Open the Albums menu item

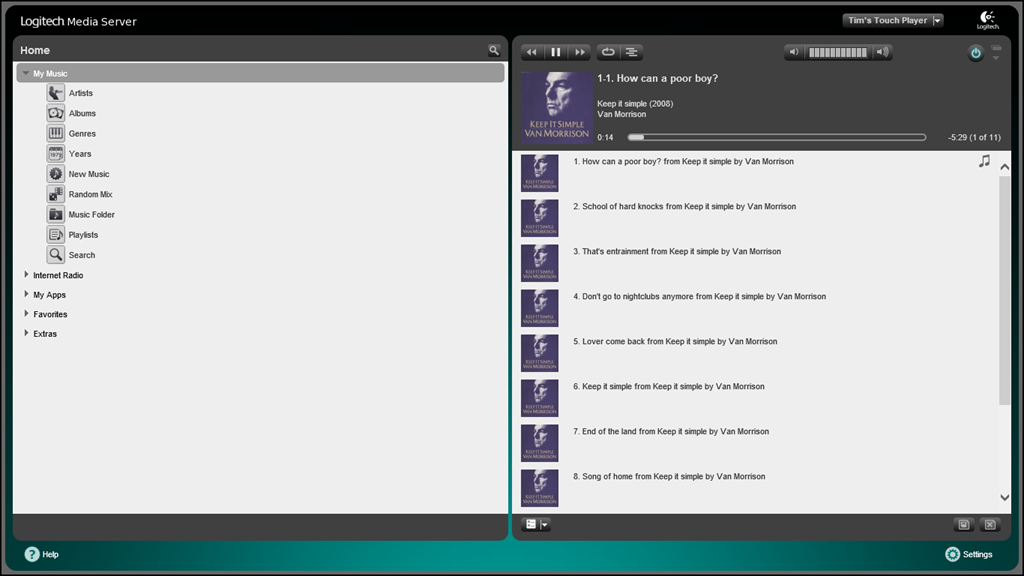coord(82,113)
